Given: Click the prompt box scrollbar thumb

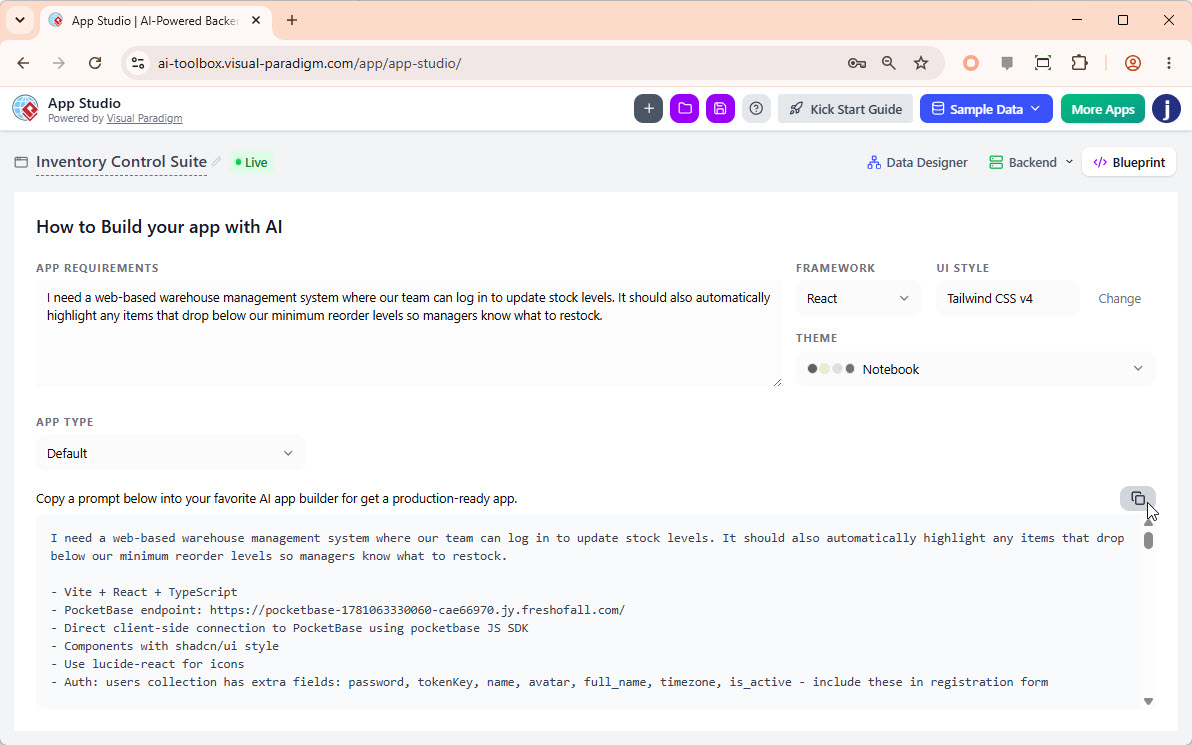Looking at the screenshot, I should tap(1148, 541).
